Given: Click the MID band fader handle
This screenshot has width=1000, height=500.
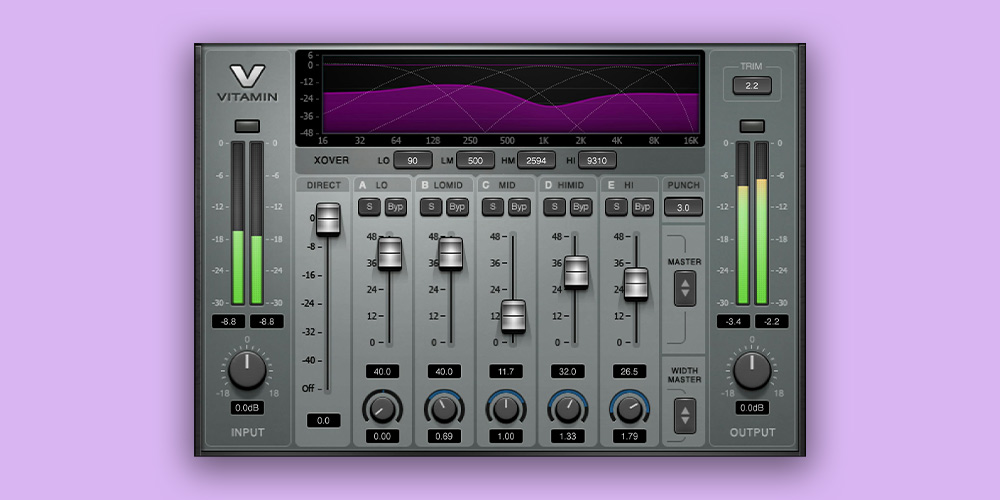Looking at the screenshot, I should (513, 316).
